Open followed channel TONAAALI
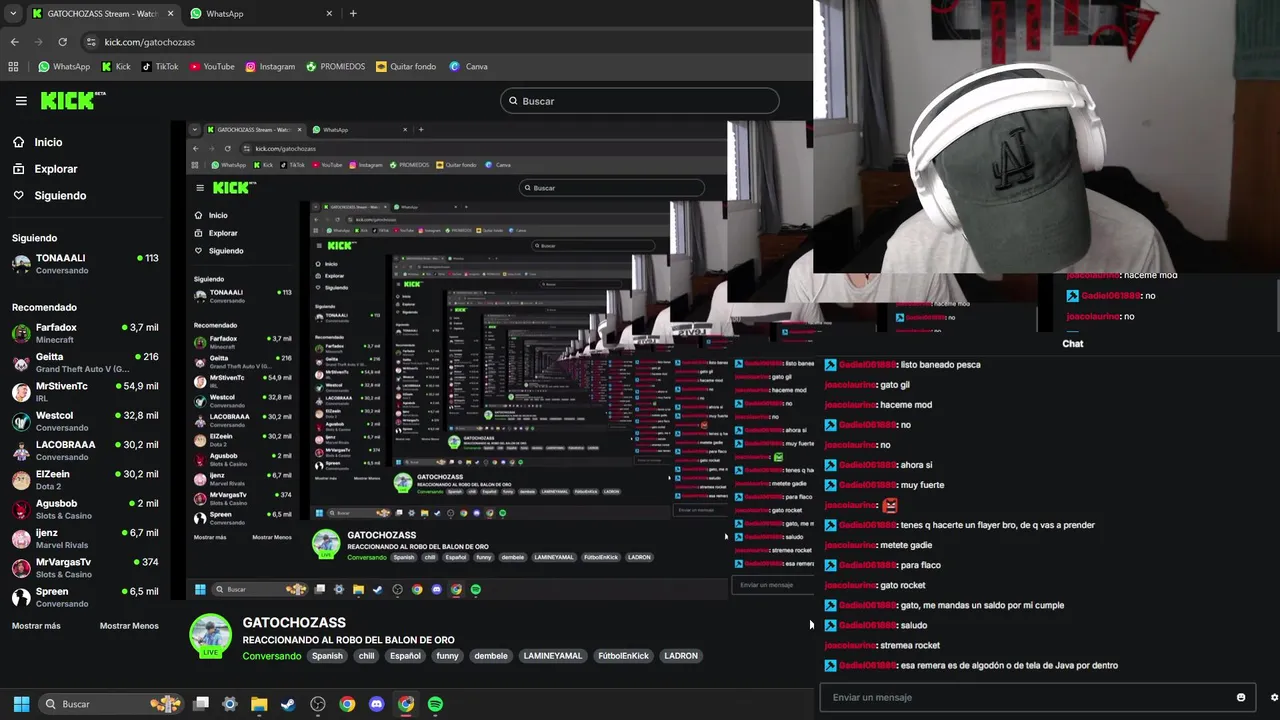Image resolution: width=1280 pixels, height=720 pixels. tap(85, 264)
